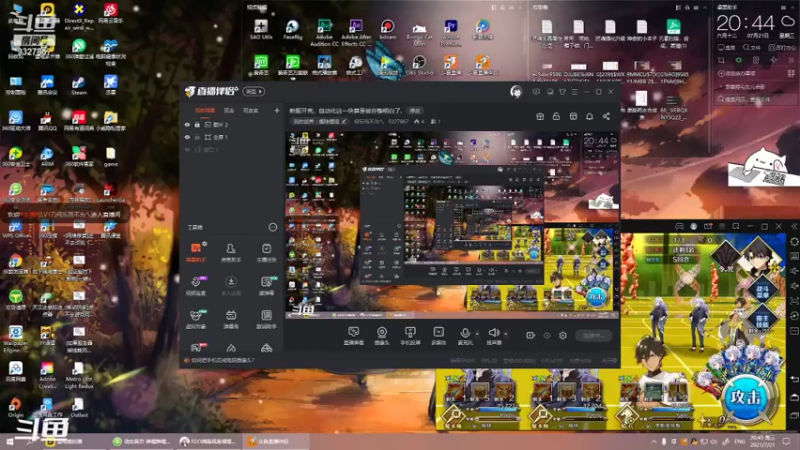This screenshot has width=800, height=450.
Task: Mute the microphone in the bottom toolbar
Action: 465,336
